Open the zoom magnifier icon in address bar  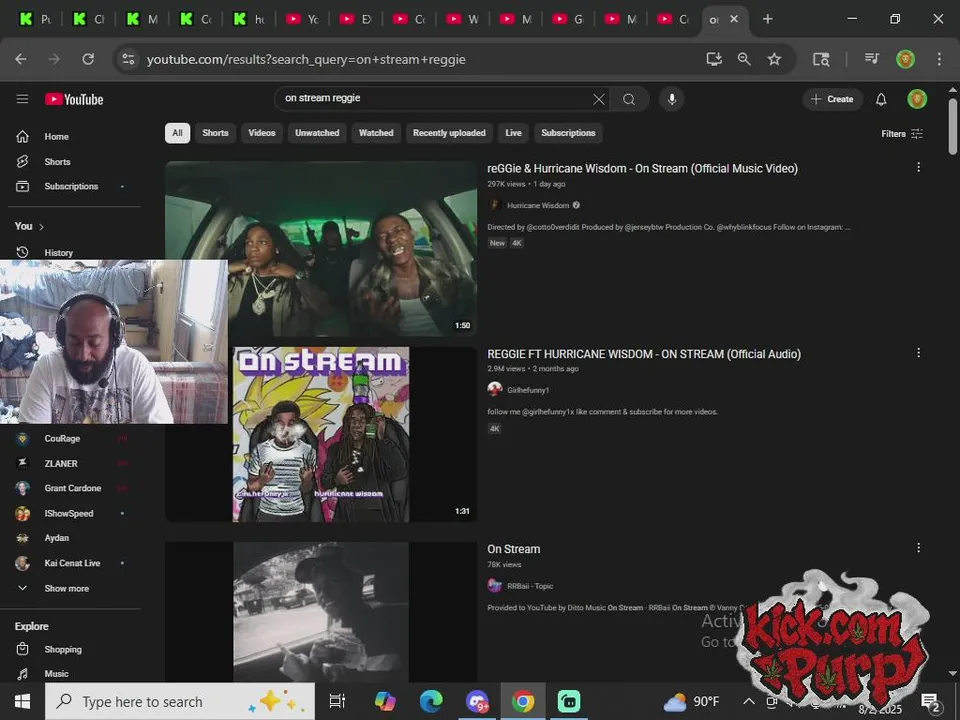click(x=744, y=59)
